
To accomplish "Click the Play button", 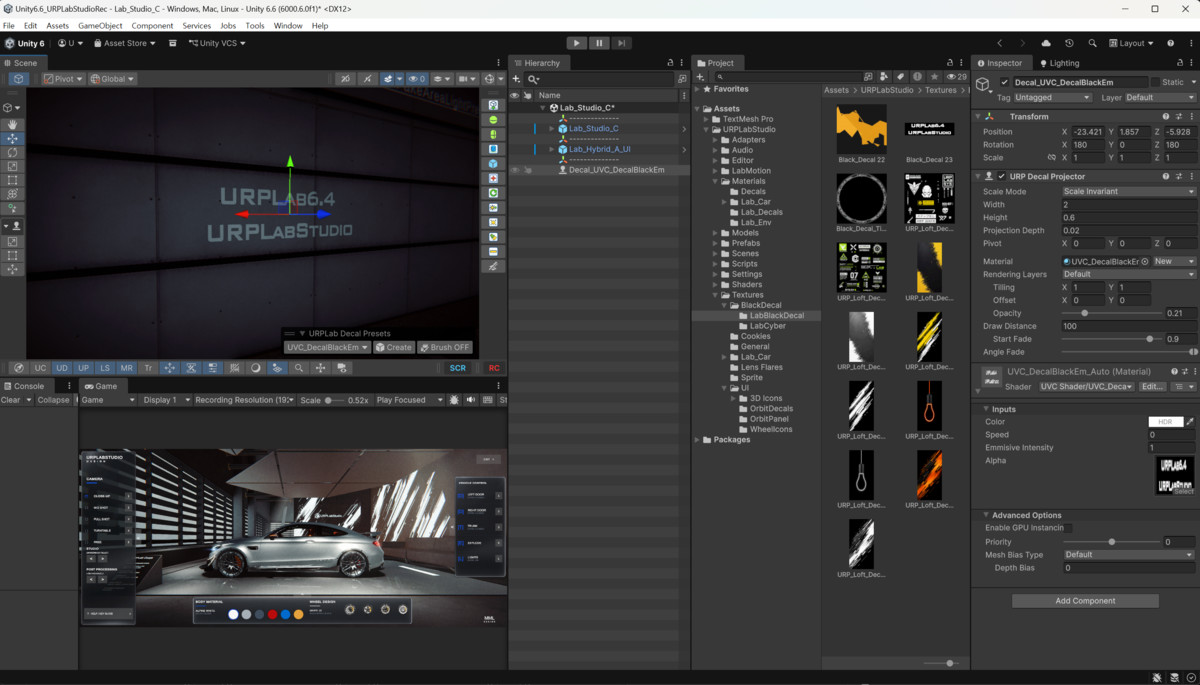I will click(576, 43).
